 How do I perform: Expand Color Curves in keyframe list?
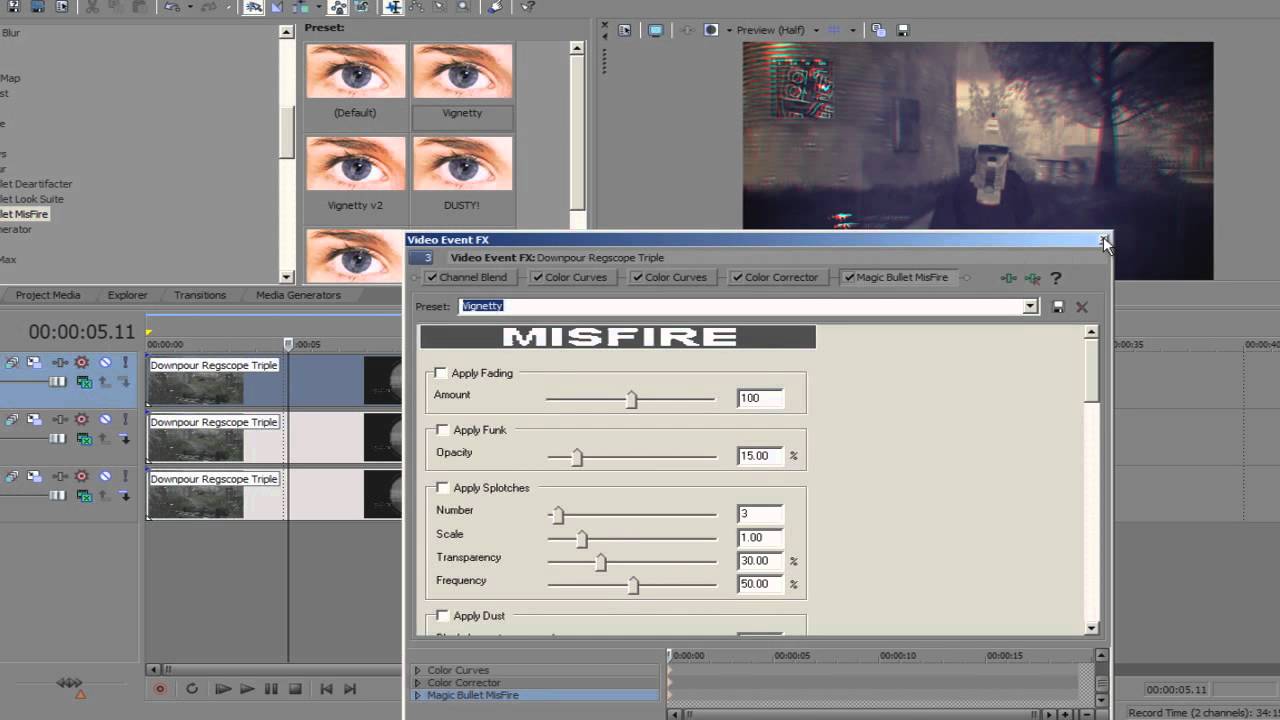point(418,670)
